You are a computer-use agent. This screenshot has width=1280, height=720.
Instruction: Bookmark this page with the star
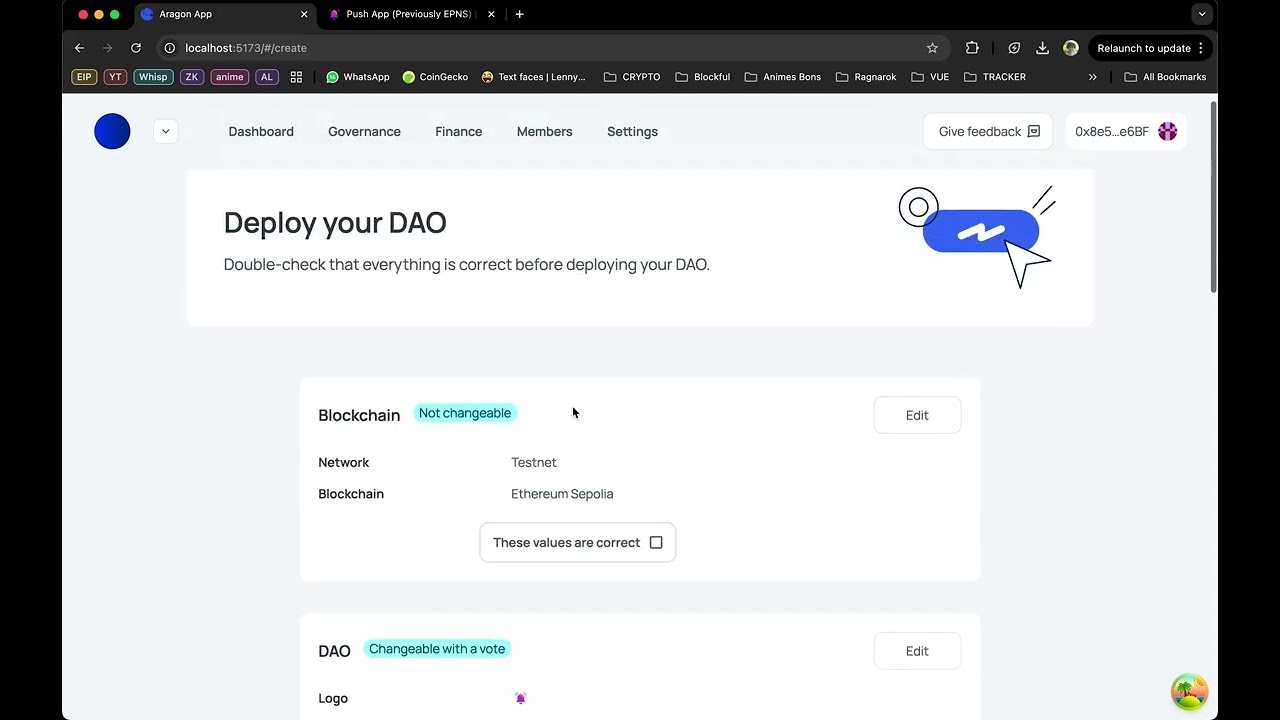click(x=932, y=48)
